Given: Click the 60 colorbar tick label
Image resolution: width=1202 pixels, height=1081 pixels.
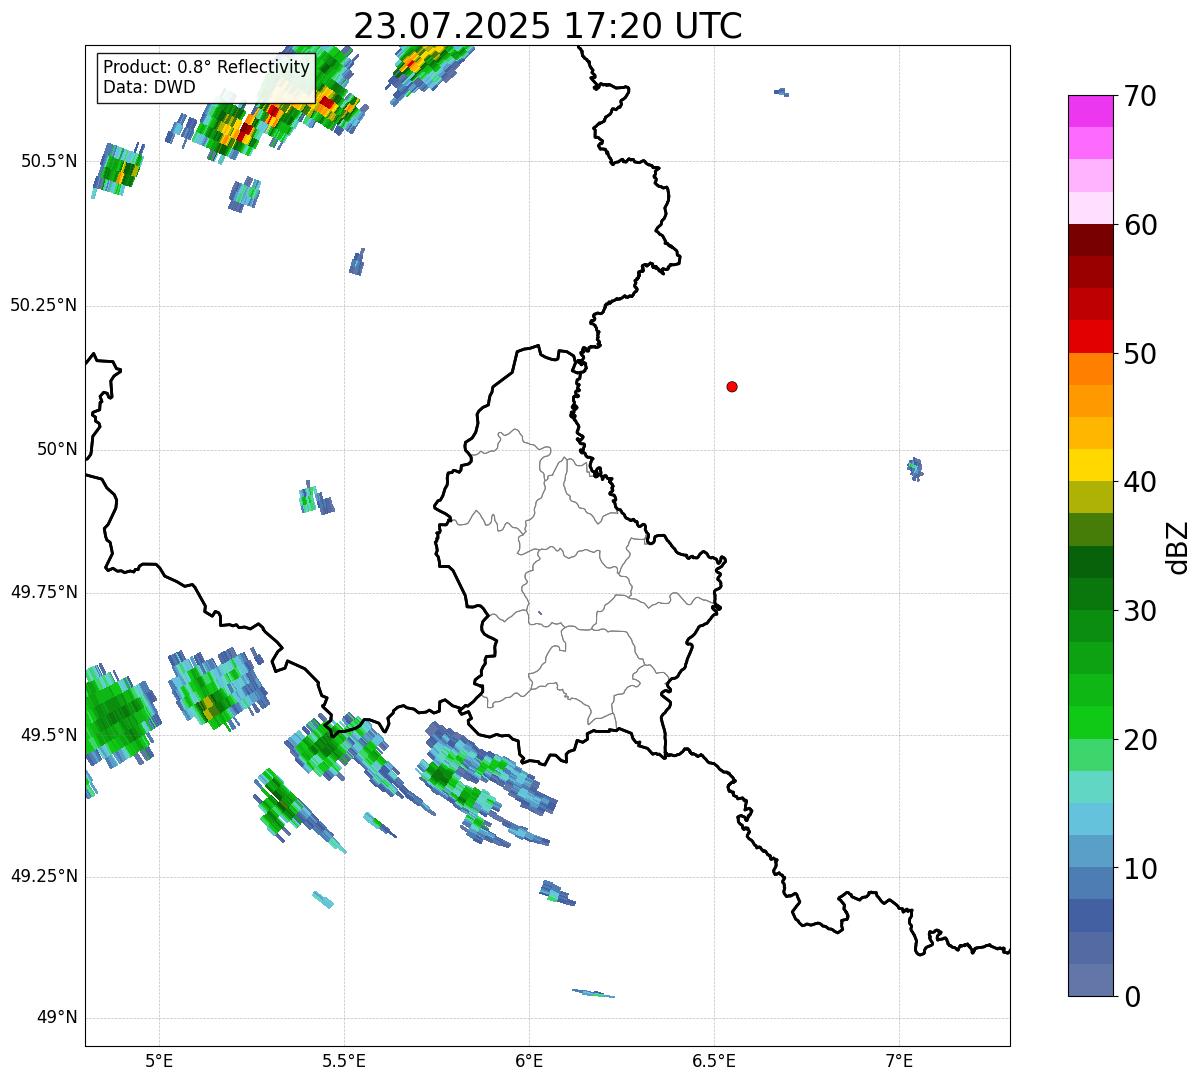Looking at the screenshot, I should click(1140, 225).
